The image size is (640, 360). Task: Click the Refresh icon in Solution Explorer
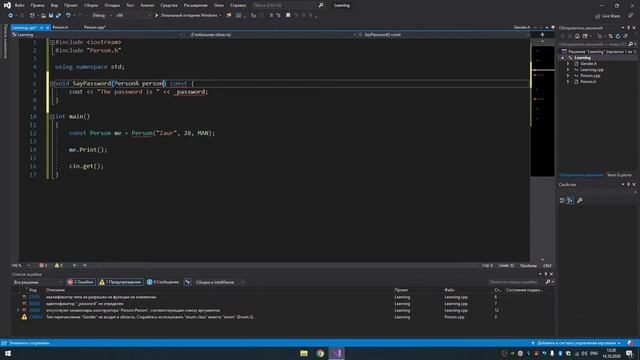(x=618, y=36)
